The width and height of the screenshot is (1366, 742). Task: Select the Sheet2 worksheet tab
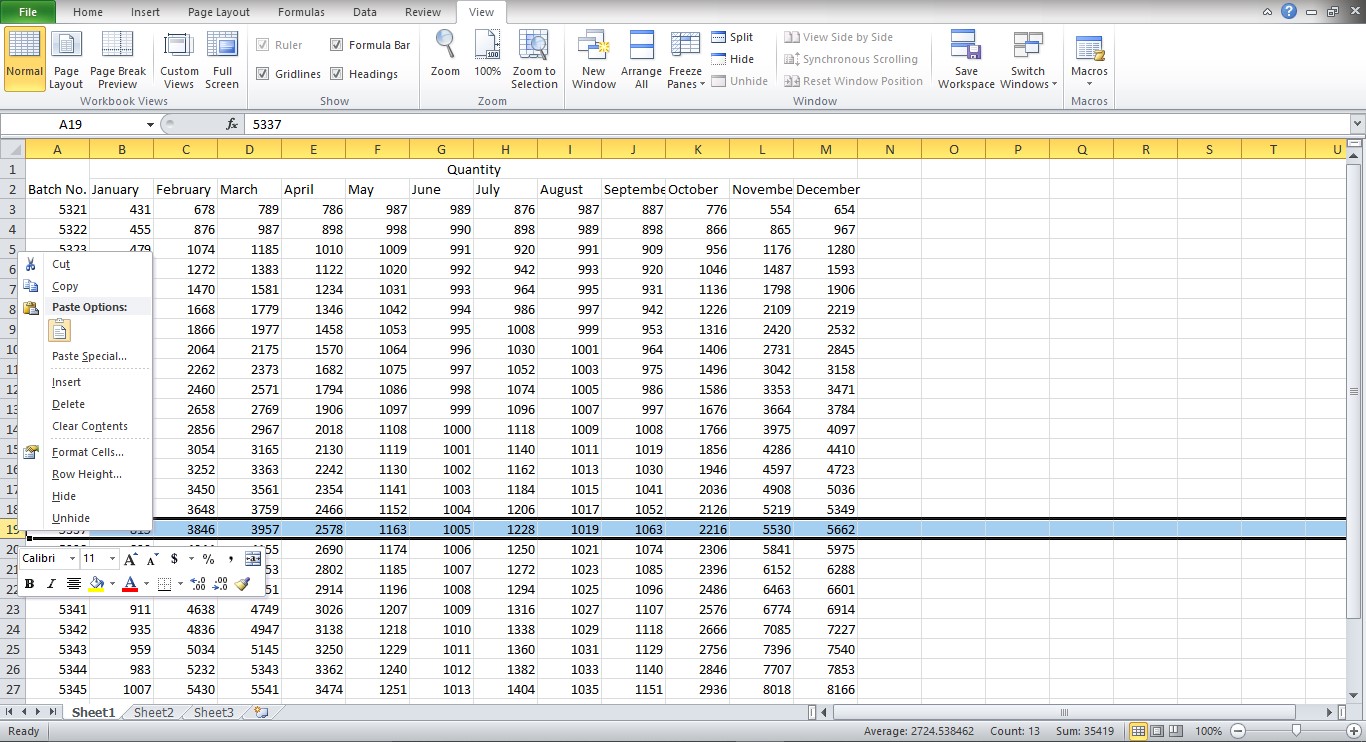tap(152, 712)
